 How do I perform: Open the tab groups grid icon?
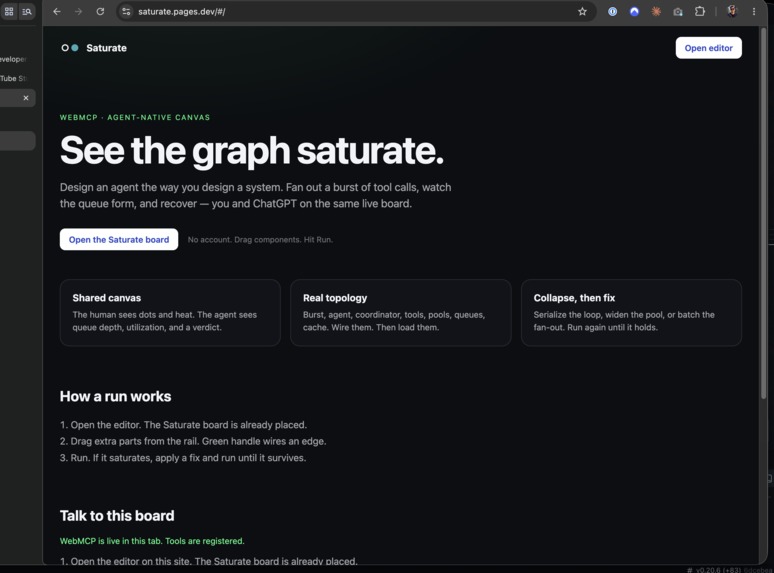point(9,11)
